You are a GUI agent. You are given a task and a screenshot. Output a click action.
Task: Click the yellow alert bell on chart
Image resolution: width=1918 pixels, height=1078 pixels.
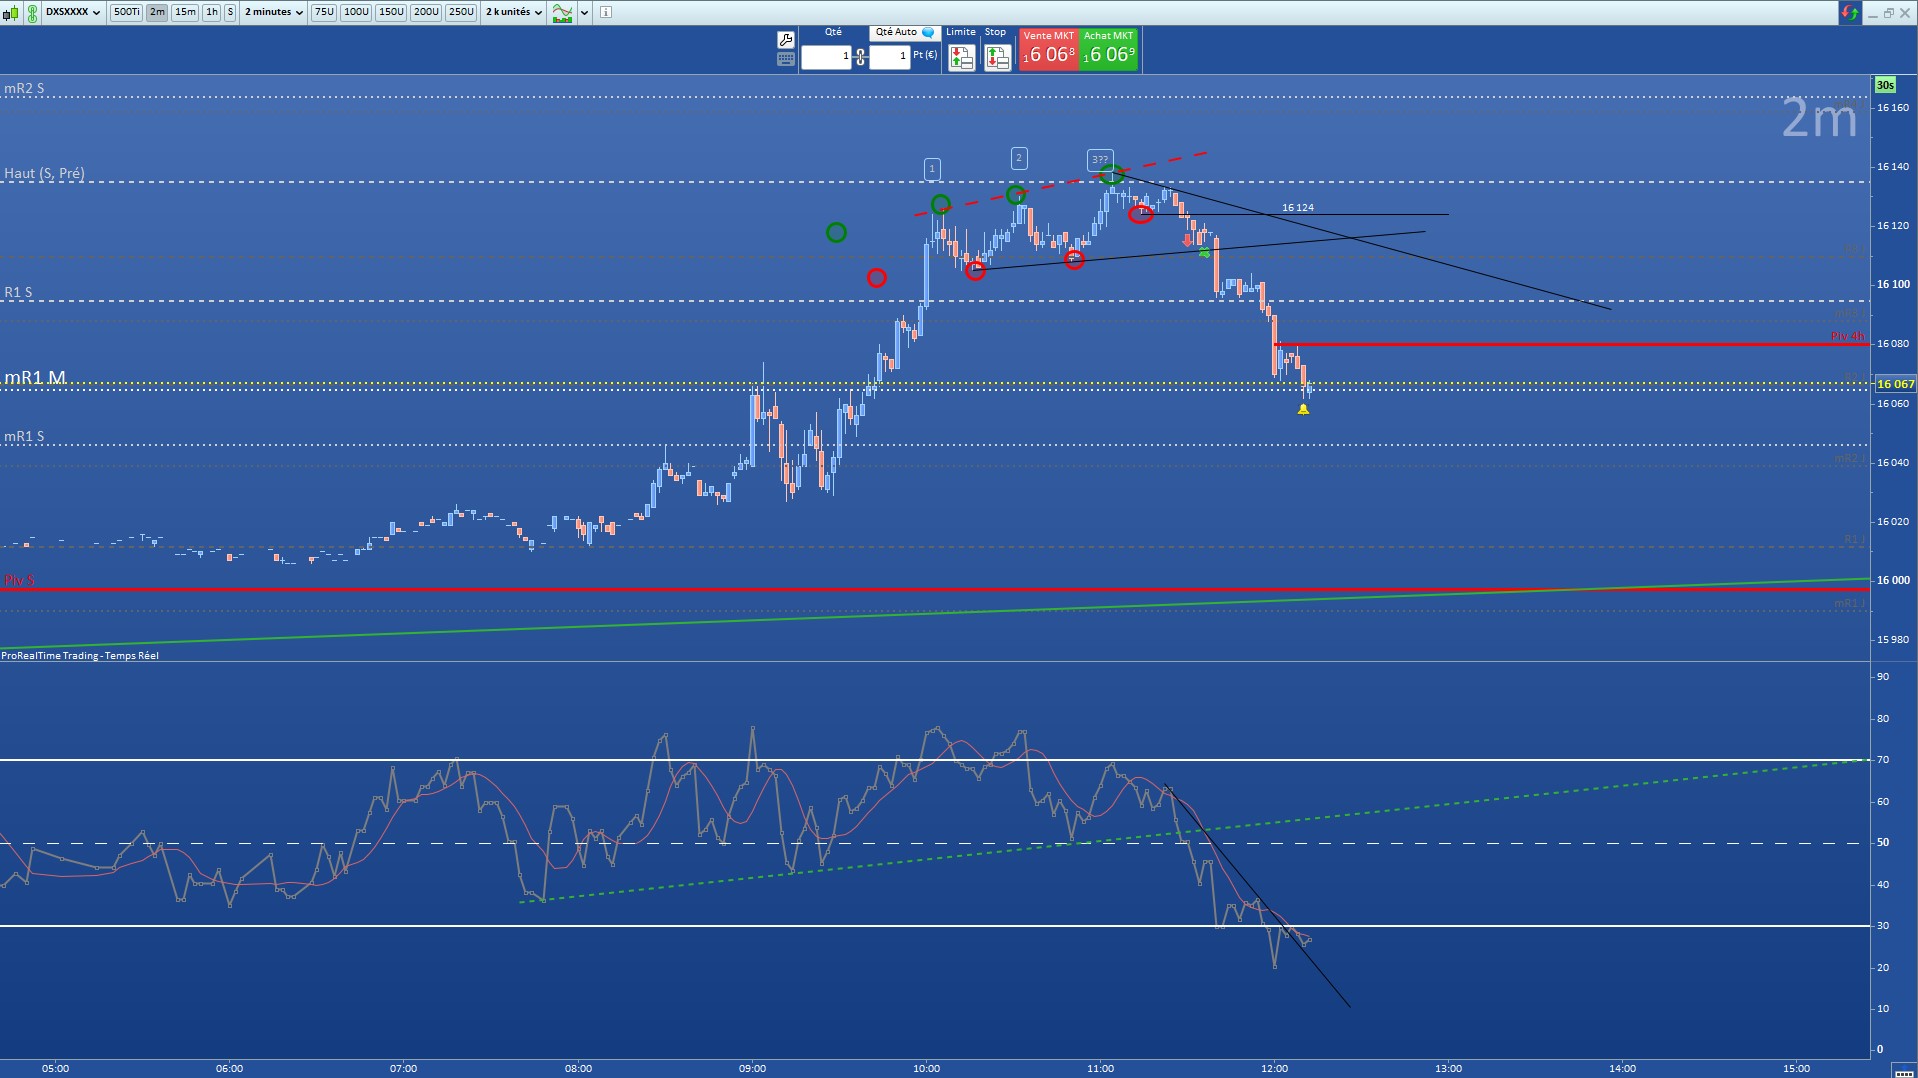[1303, 409]
